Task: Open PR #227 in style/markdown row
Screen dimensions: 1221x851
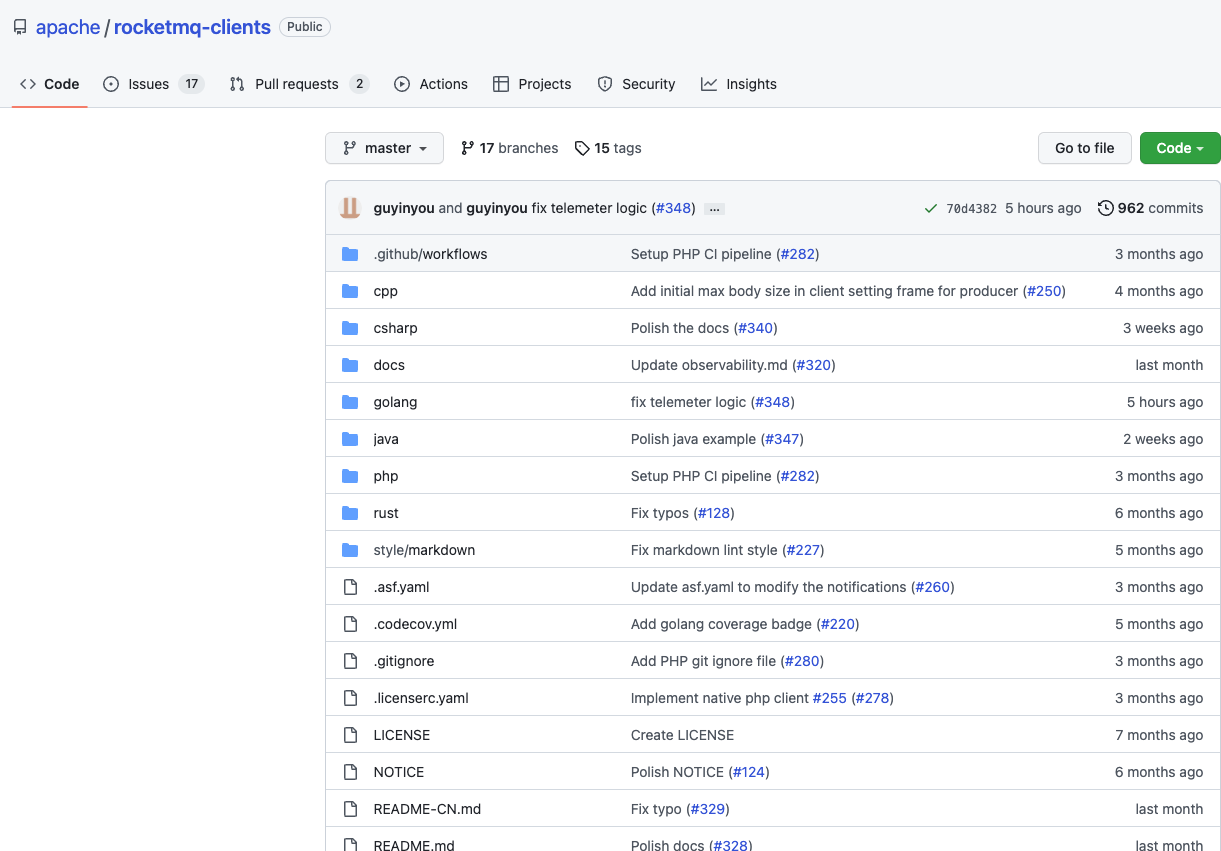Action: click(x=803, y=550)
